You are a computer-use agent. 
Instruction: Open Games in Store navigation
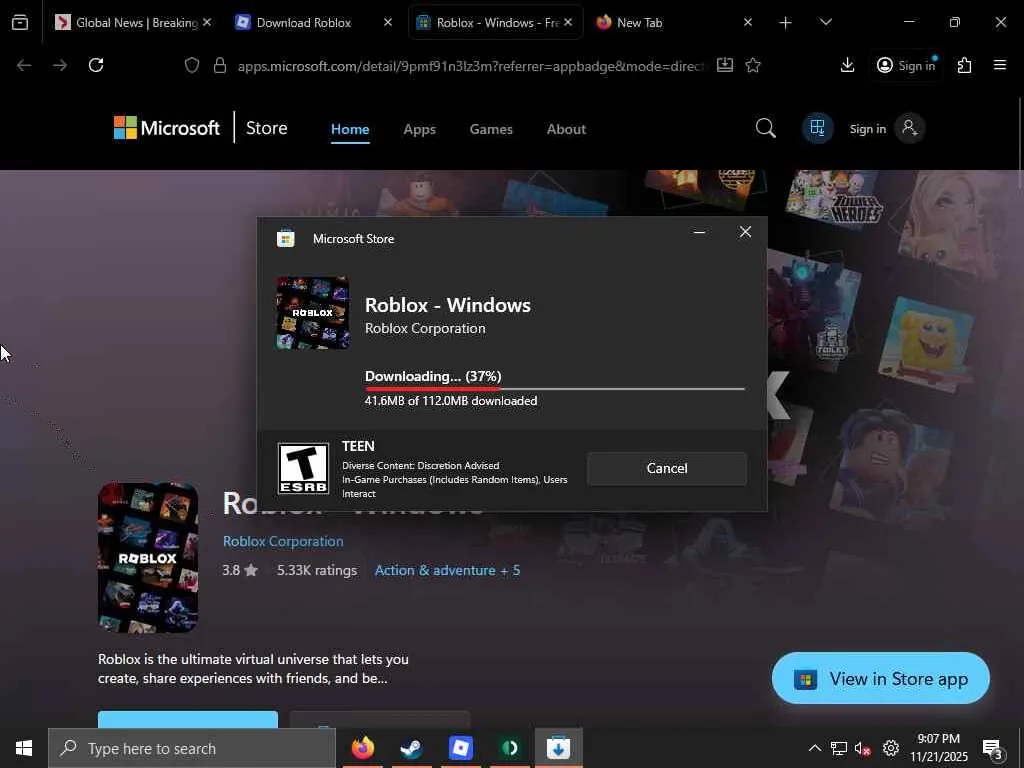pos(491,129)
